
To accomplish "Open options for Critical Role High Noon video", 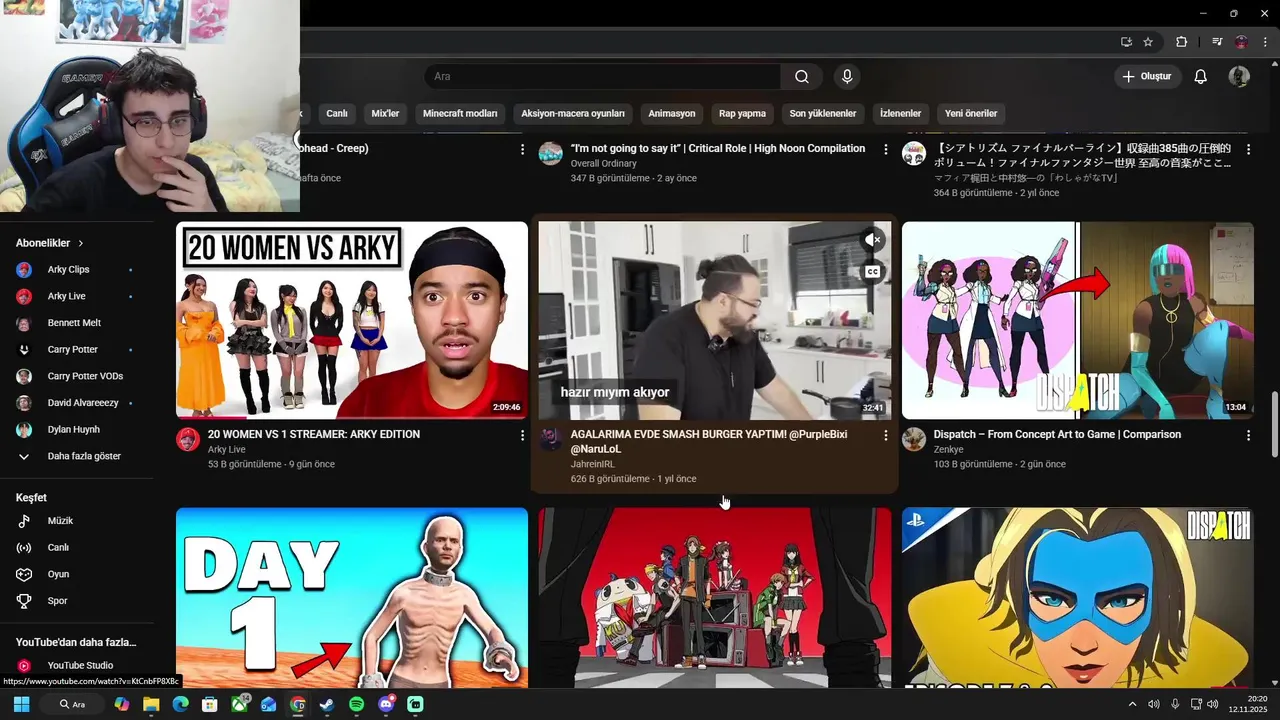I will coord(885,149).
